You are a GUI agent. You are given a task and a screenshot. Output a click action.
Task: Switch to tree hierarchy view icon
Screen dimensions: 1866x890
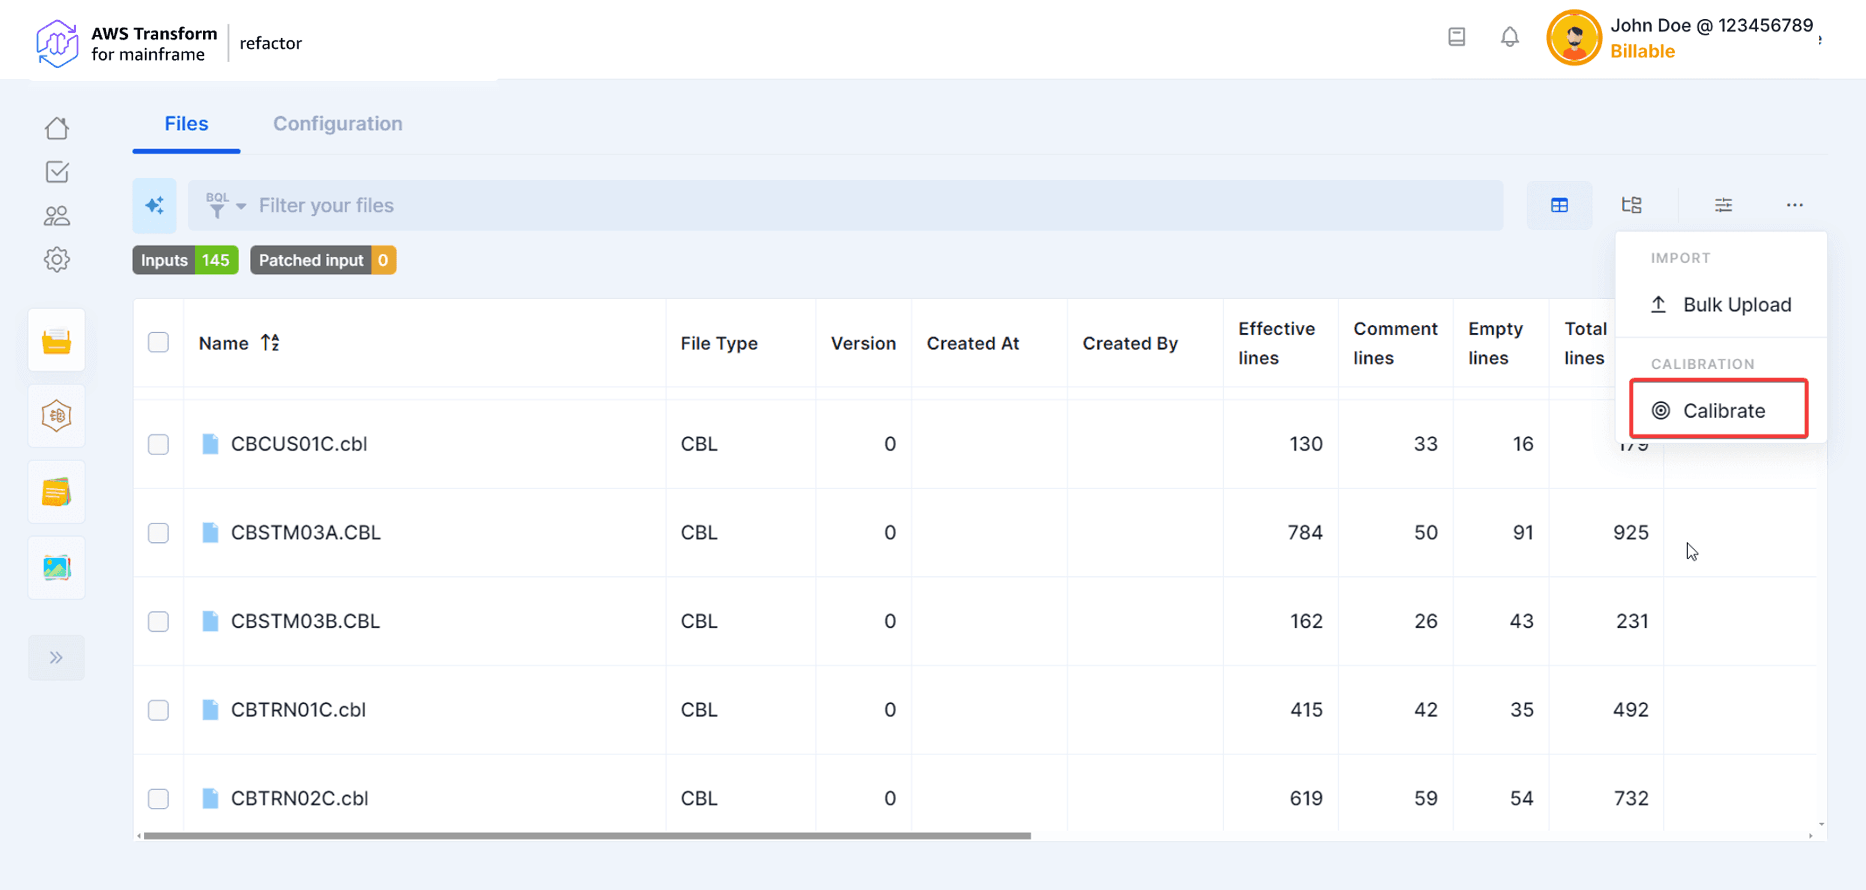point(1631,205)
